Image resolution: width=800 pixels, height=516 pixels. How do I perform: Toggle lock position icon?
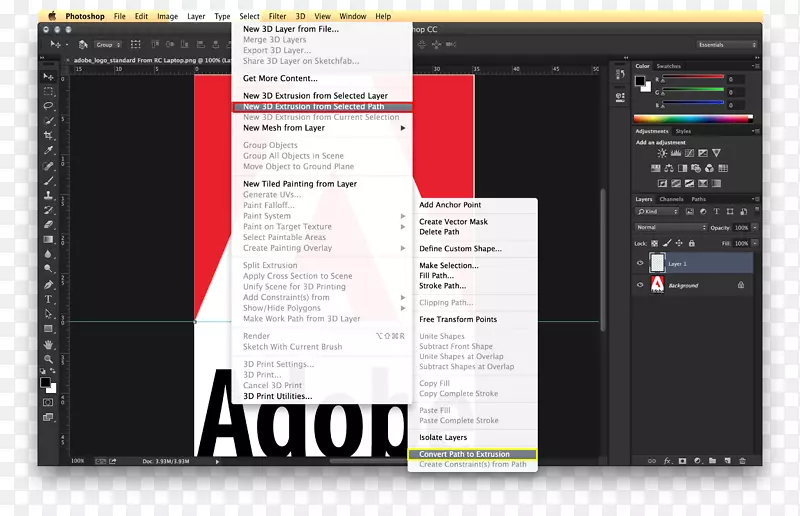pos(679,243)
